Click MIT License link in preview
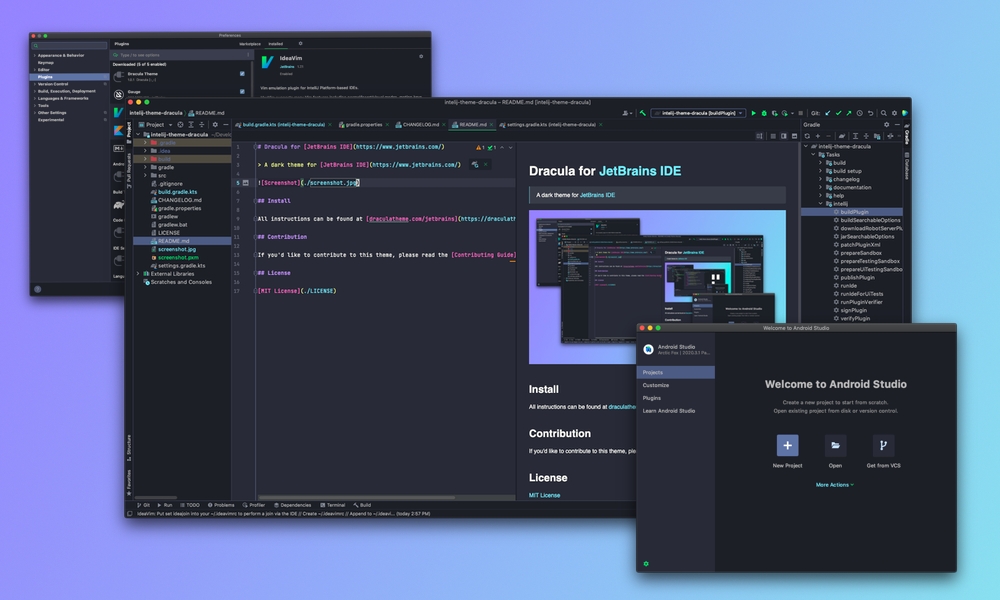Viewport: 1000px width, 600px height. 544,495
